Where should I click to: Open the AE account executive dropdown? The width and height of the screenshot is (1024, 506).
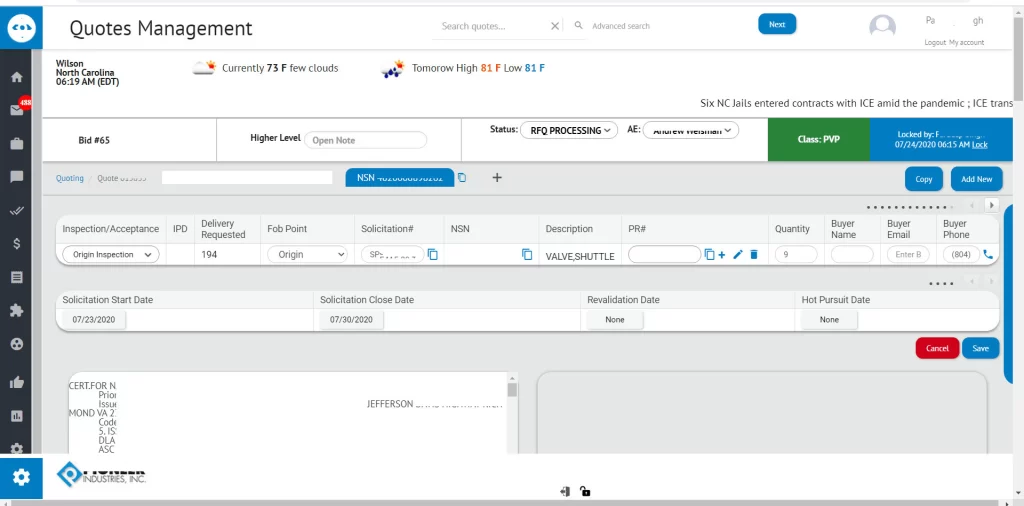[690, 130]
